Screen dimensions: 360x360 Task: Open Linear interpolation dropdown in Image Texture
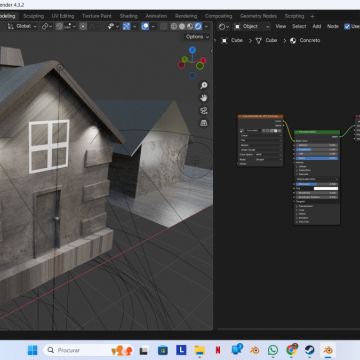tap(261, 135)
